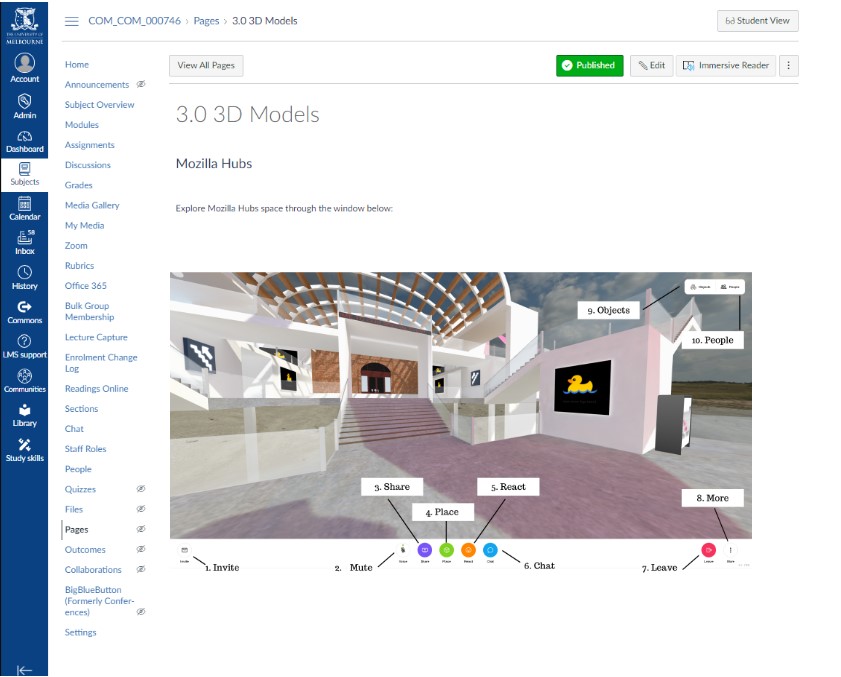The image size is (841, 677).
Task: Click the hidden-eye icon beside Quizzes
Action: coord(141,489)
